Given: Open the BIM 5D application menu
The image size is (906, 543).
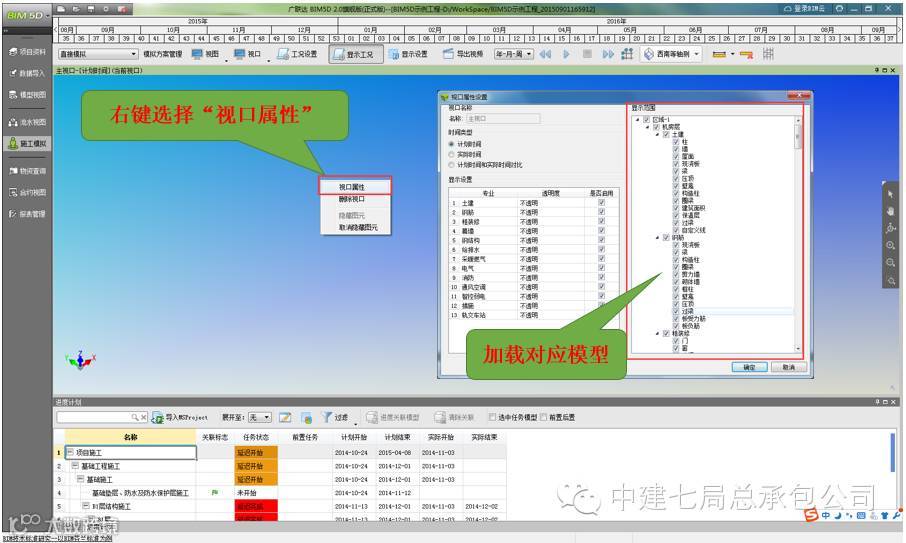Looking at the screenshot, I should tap(27, 16).
